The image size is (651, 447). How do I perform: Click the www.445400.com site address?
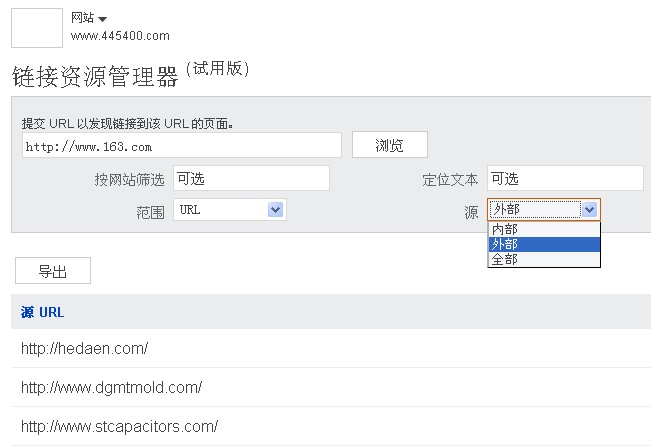tap(120, 36)
